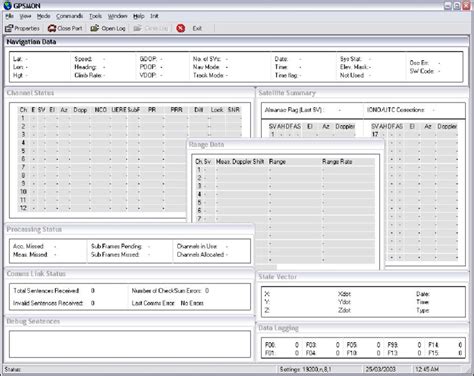This screenshot has width=474, height=376.
Task: Click the 'GDOP:' label in Navigation Data
Action: pyautogui.click(x=148, y=59)
